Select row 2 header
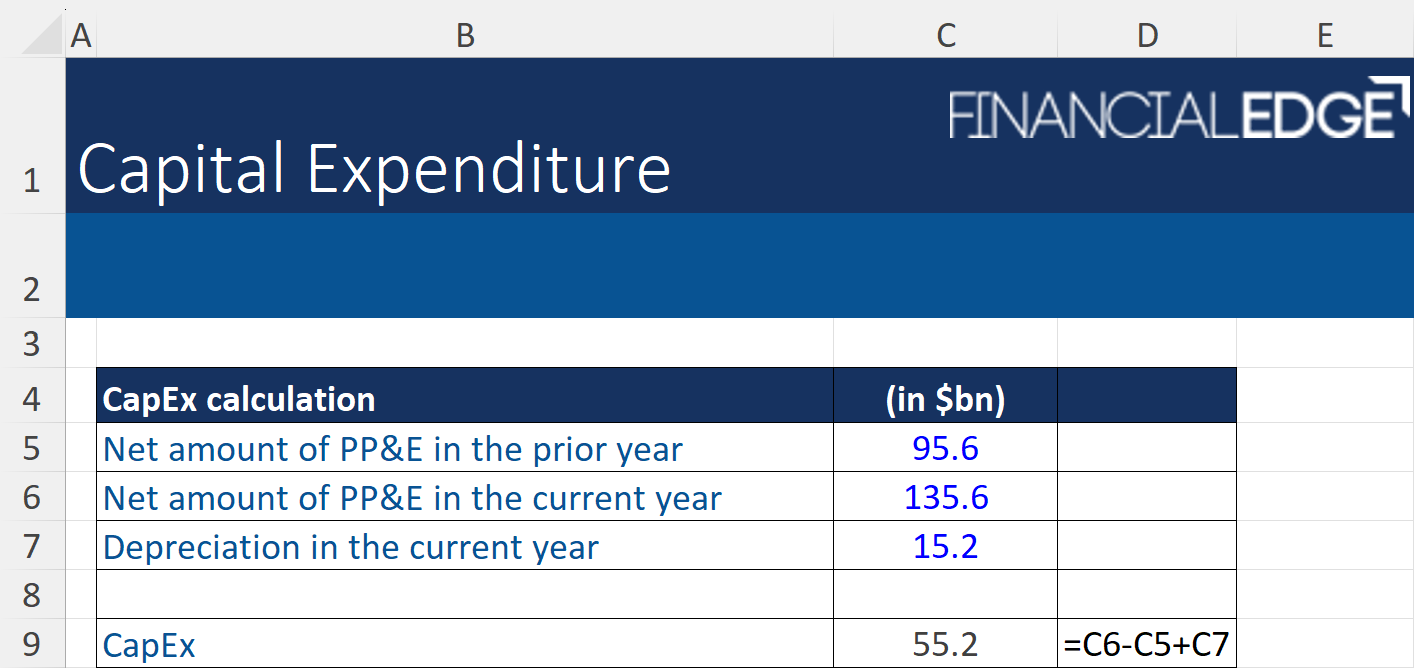This screenshot has width=1414, height=668. tap(32, 290)
